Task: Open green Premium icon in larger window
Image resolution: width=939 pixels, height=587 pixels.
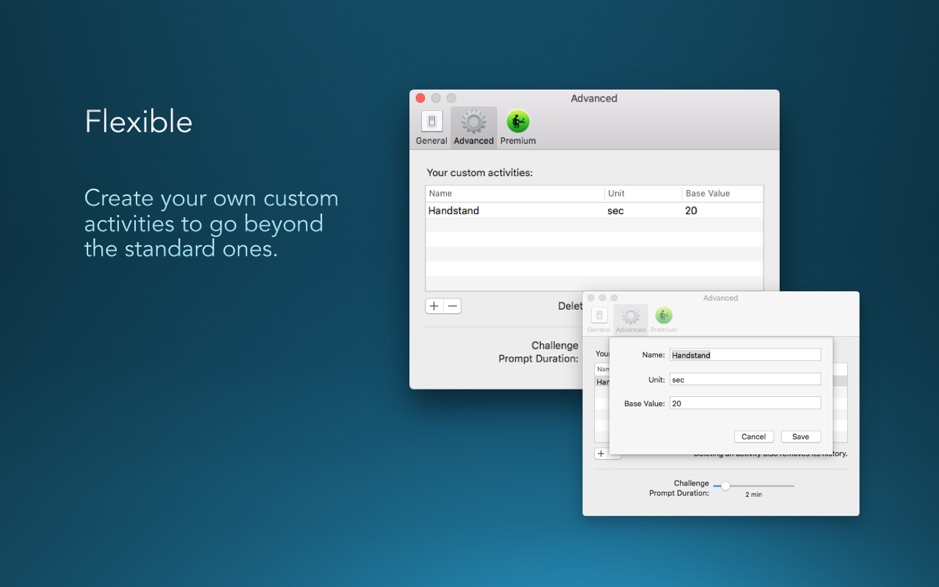Action: point(517,127)
